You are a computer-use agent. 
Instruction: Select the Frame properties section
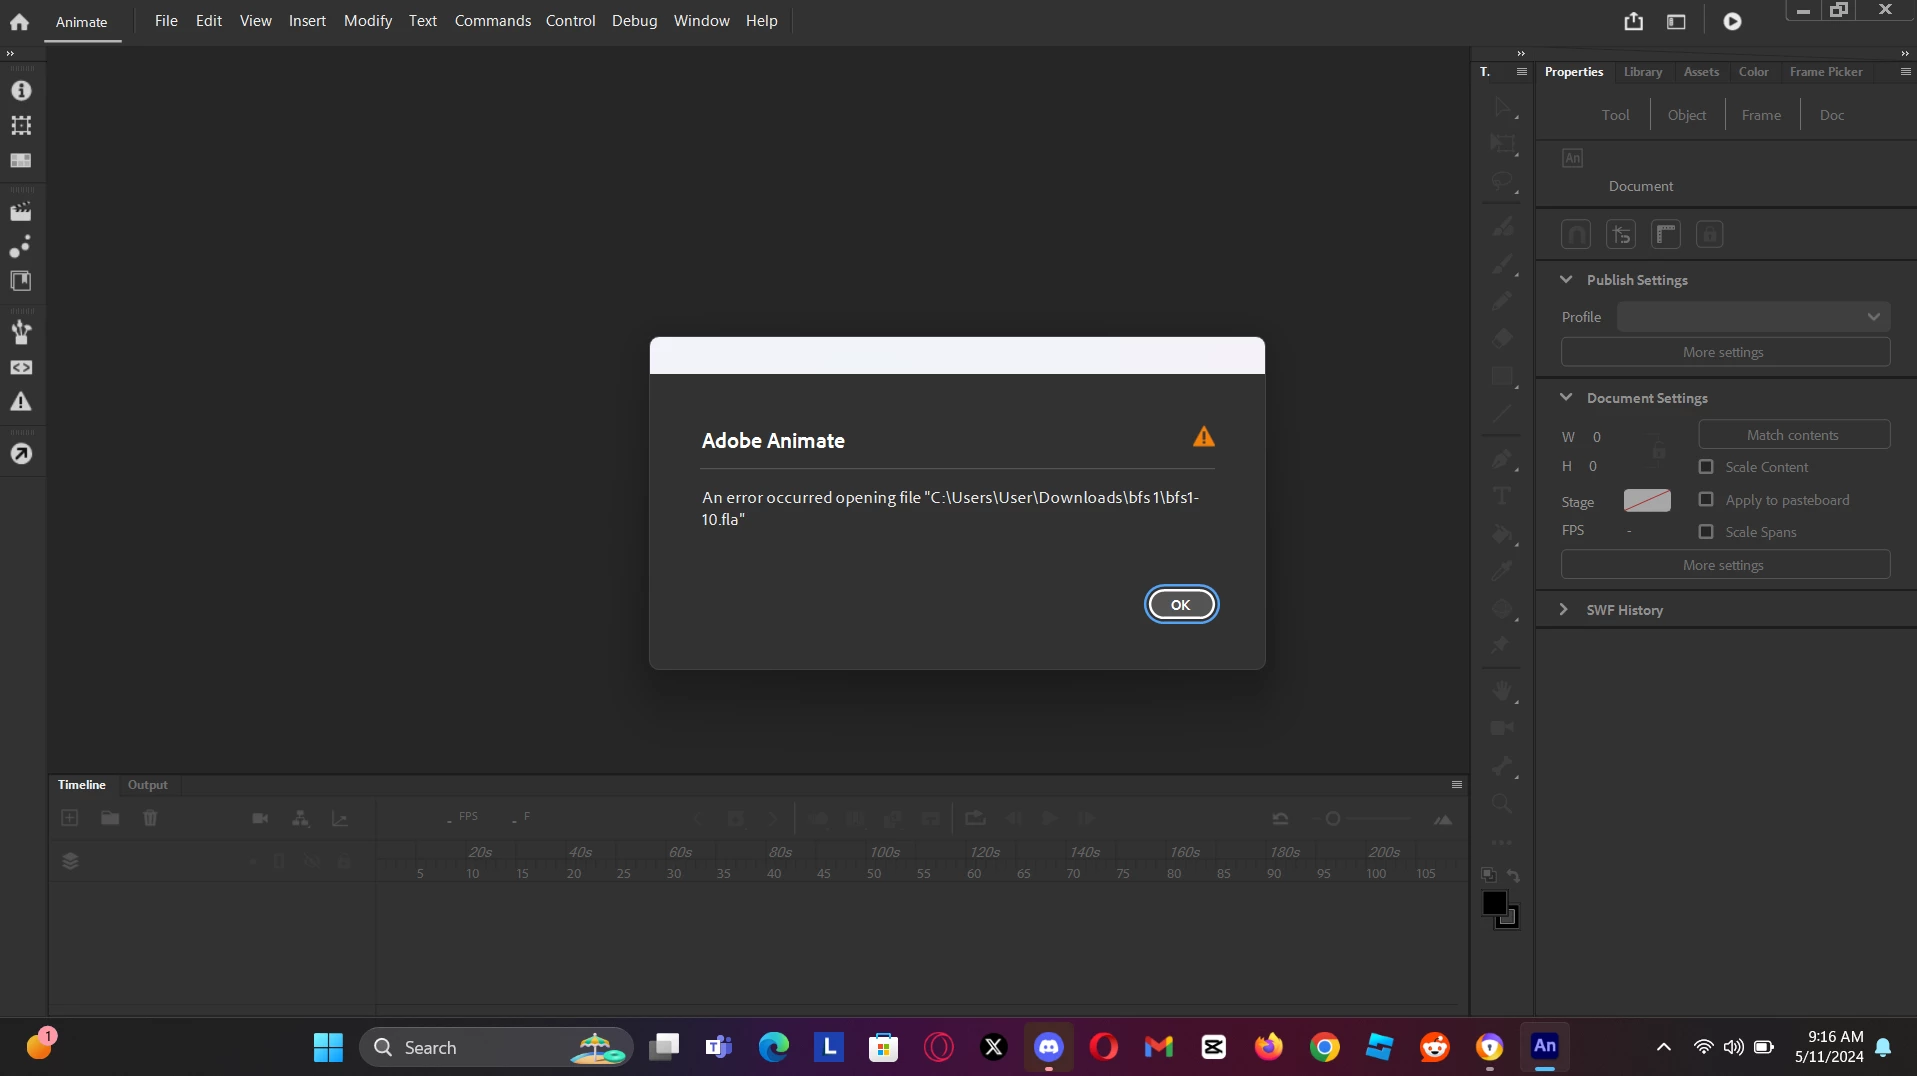point(1760,115)
